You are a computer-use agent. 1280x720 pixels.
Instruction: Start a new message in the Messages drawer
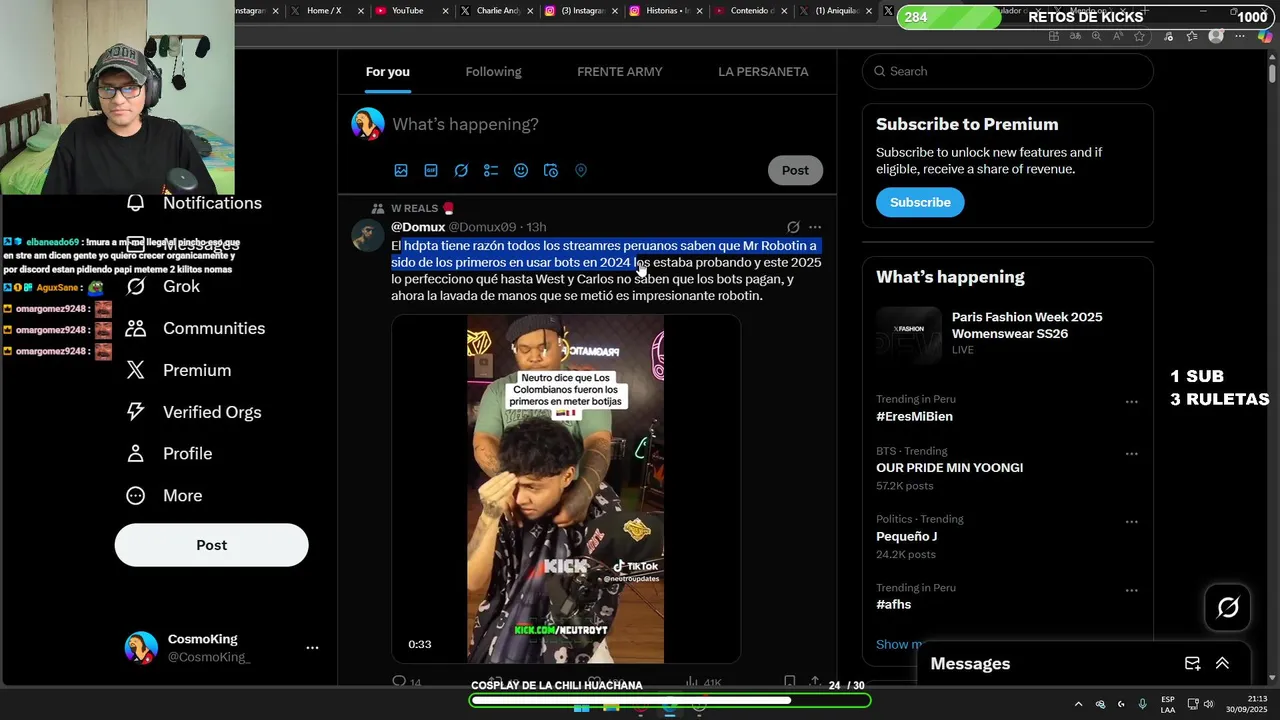click(x=1192, y=663)
